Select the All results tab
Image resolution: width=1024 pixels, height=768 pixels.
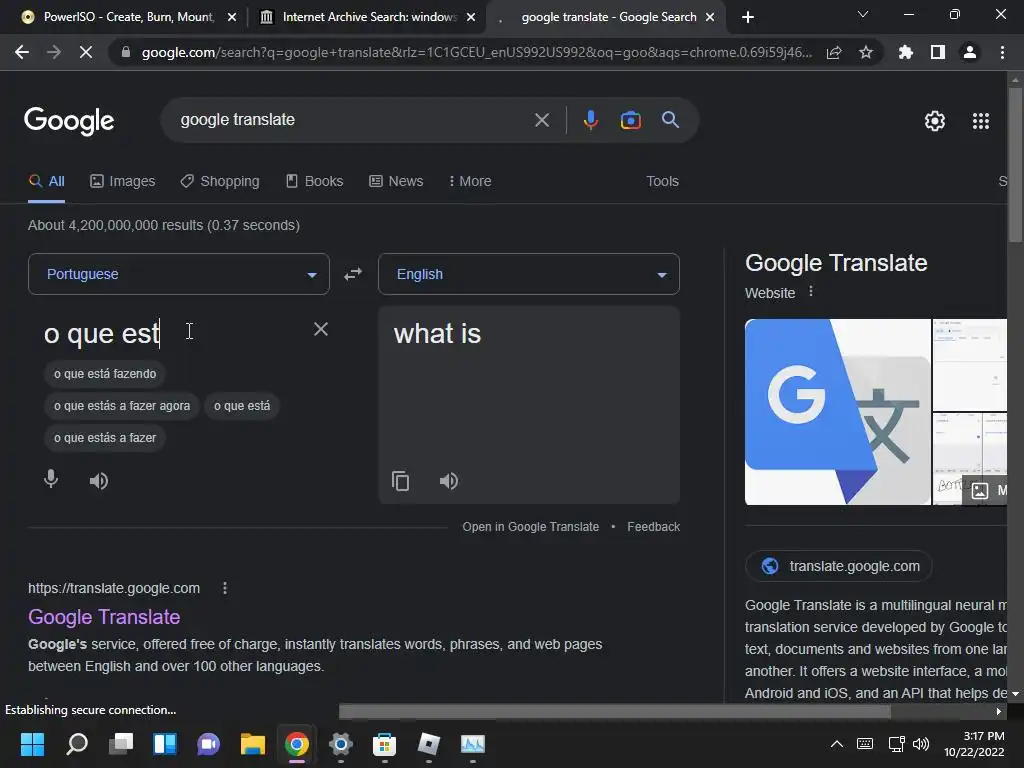point(46,181)
